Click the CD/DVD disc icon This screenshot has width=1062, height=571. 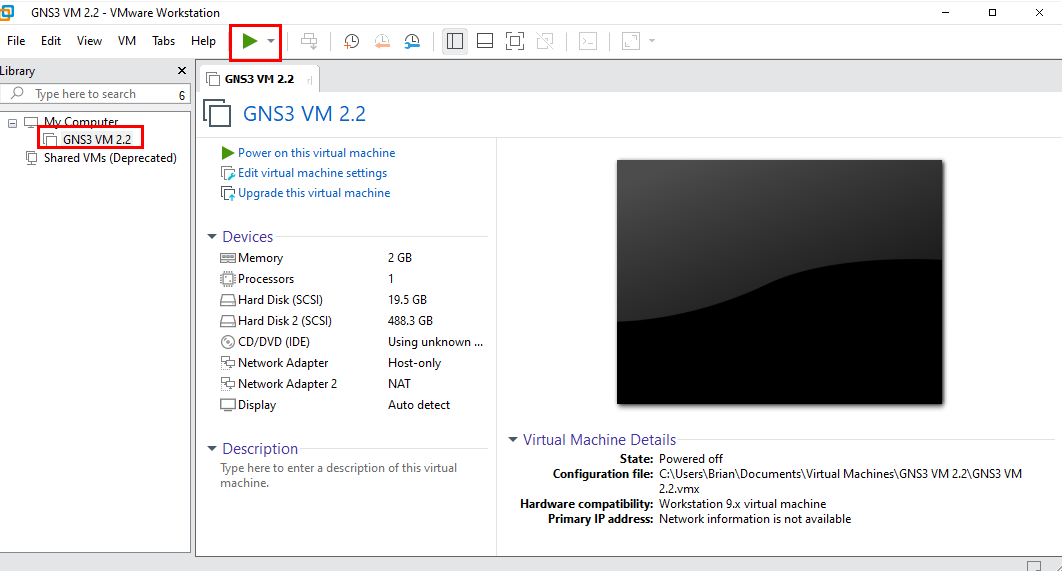click(x=228, y=342)
